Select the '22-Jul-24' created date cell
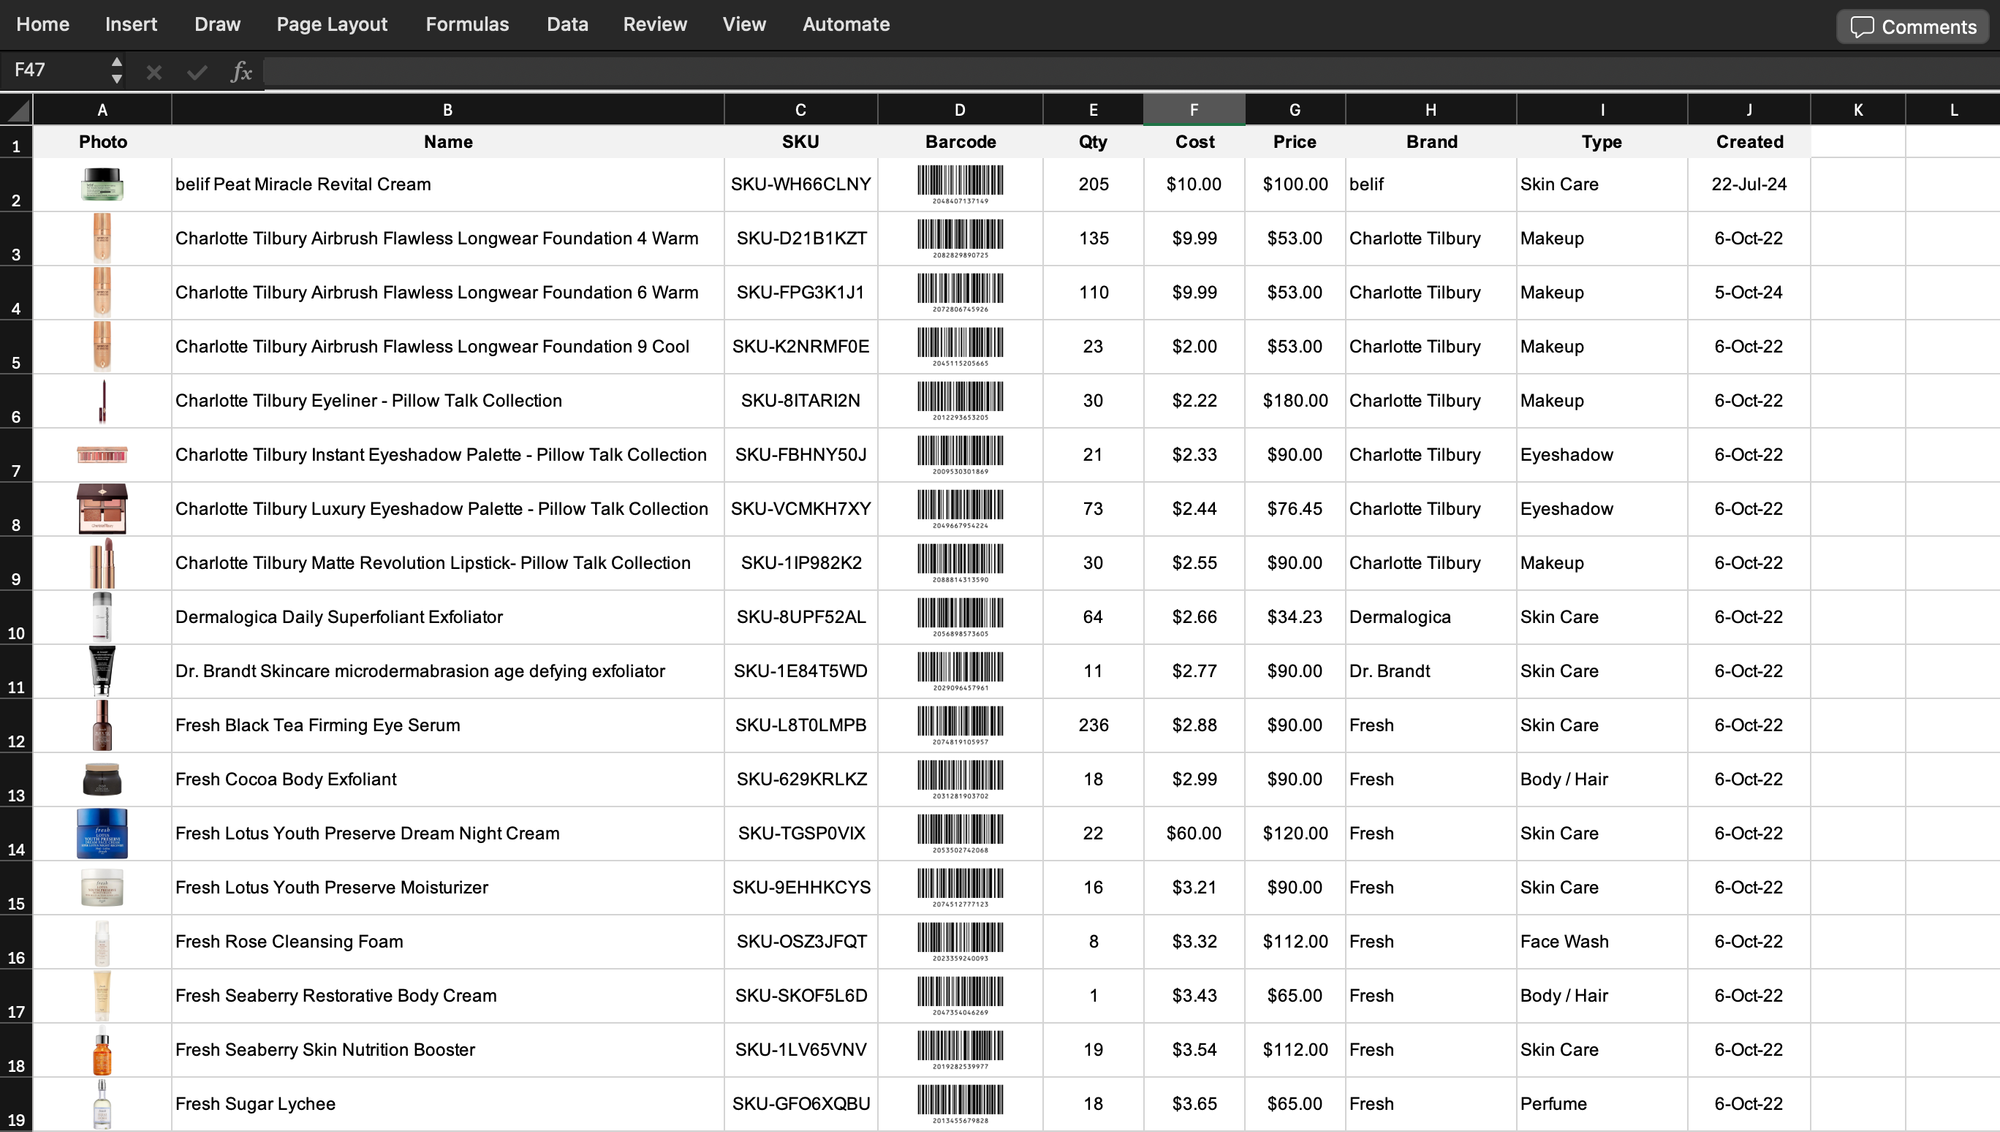The width and height of the screenshot is (2000, 1132). pyautogui.click(x=1749, y=185)
